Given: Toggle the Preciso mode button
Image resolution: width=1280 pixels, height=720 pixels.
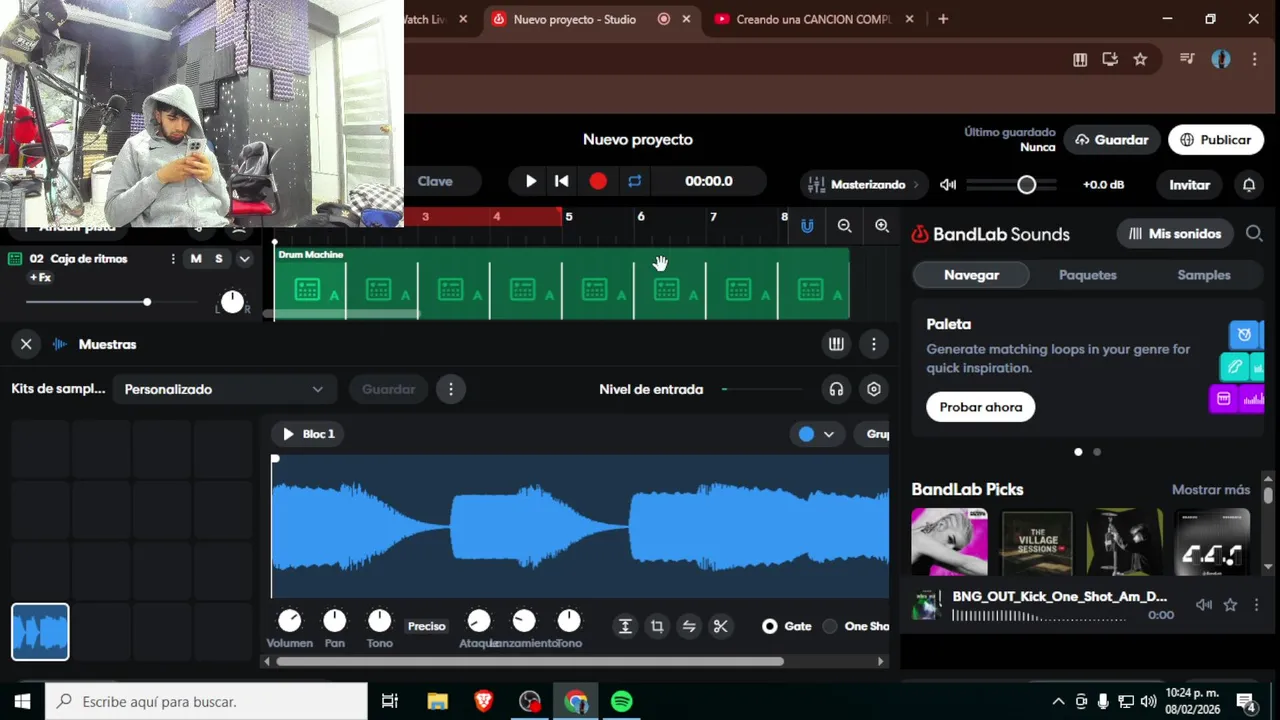Looking at the screenshot, I should [426, 626].
